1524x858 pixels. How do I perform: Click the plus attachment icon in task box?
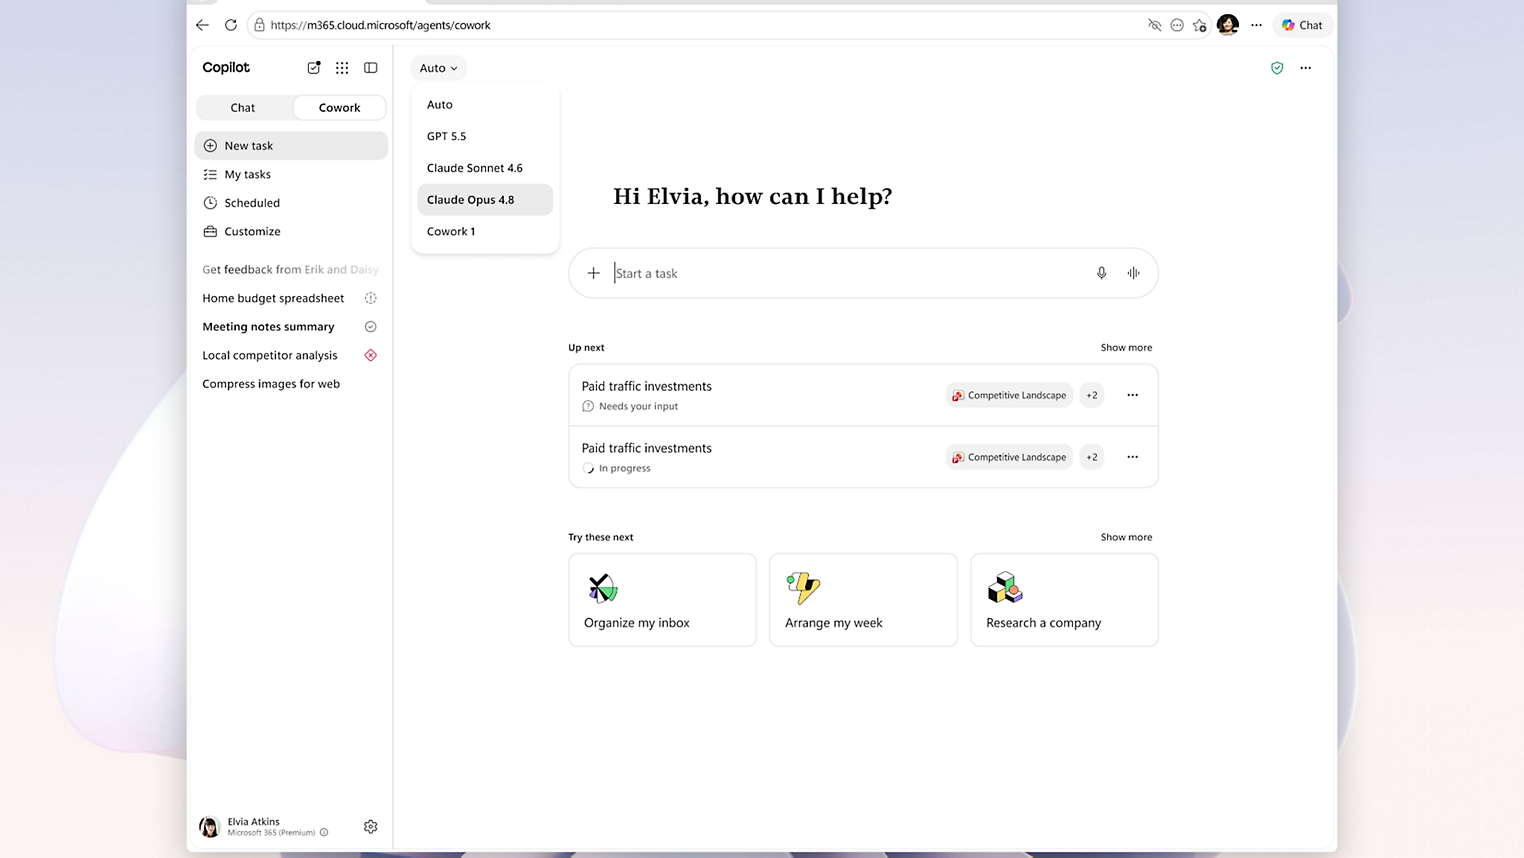click(x=593, y=273)
